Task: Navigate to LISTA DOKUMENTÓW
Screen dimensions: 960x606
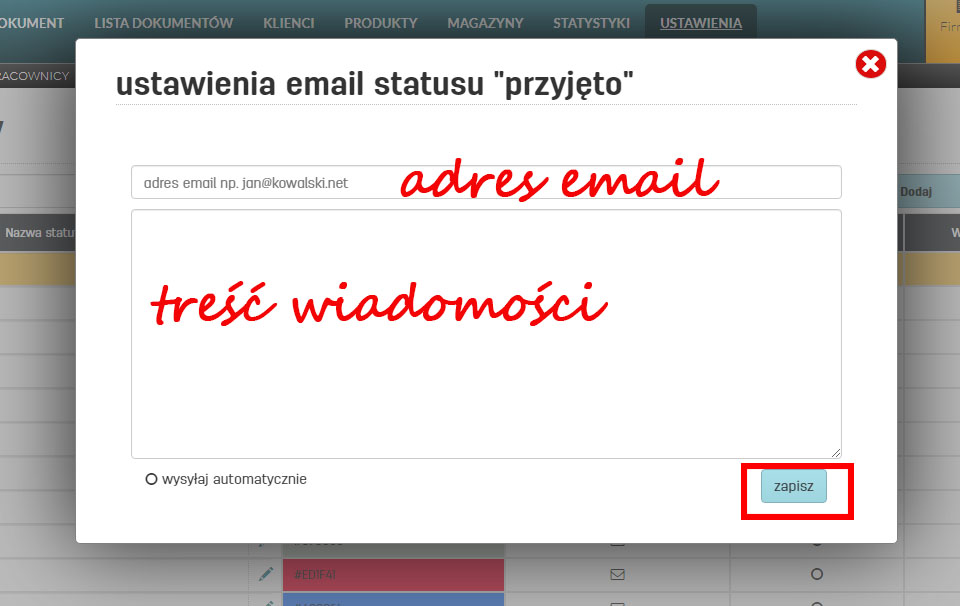Action: coord(162,21)
